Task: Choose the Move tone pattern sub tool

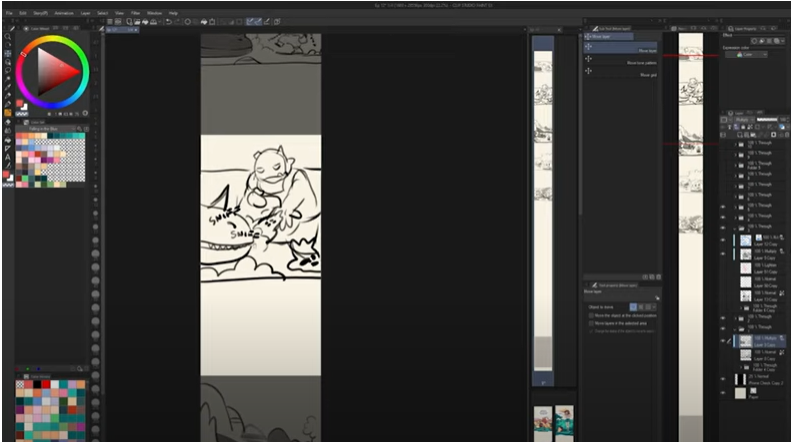Action: tap(620, 62)
